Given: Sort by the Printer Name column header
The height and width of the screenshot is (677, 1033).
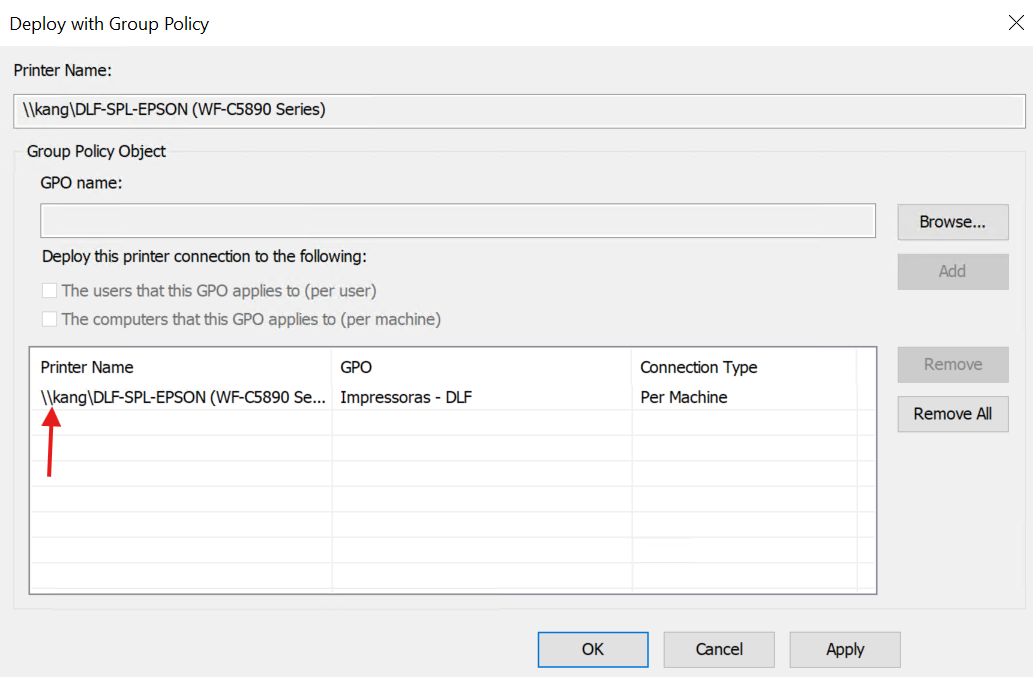Looking at the screenshot, I should (180, 367).
